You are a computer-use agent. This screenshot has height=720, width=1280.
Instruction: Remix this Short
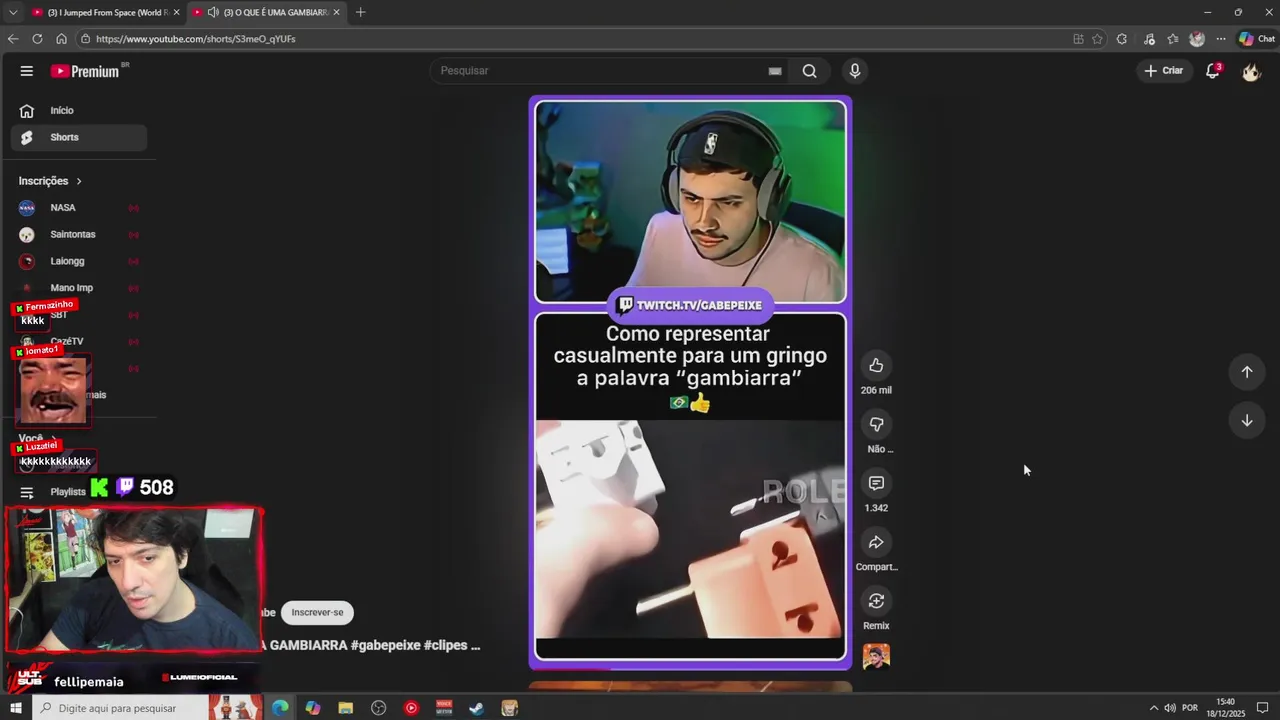(x=876, y=601)
